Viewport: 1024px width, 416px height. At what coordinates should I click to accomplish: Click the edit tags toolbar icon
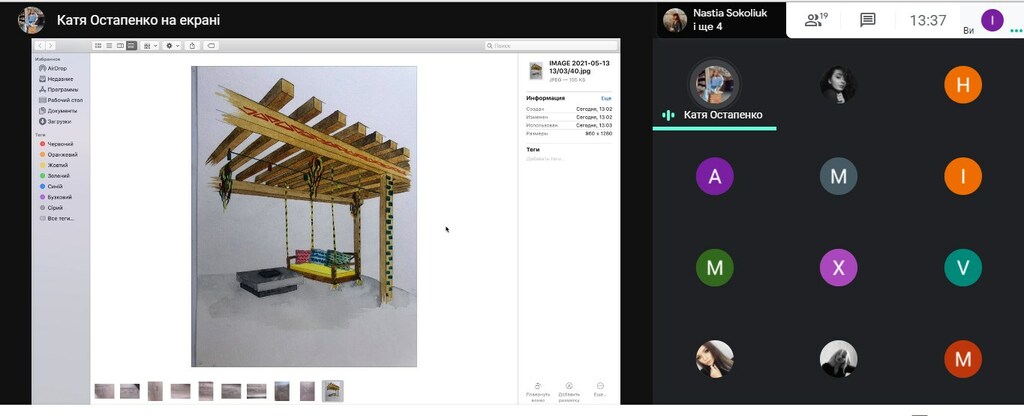pyautogui.click(x=210, y=46)
